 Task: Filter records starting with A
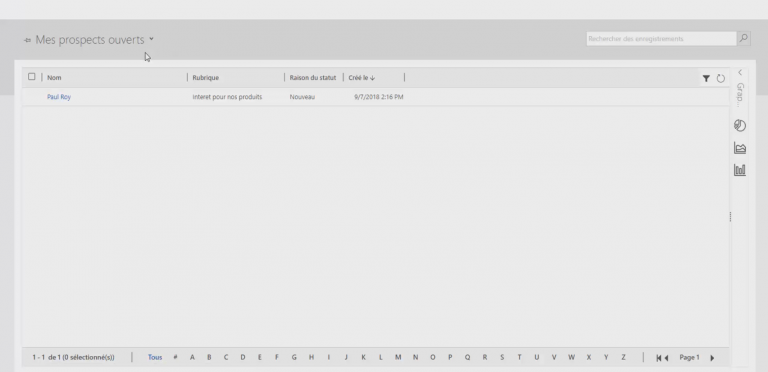click(192, 357)
